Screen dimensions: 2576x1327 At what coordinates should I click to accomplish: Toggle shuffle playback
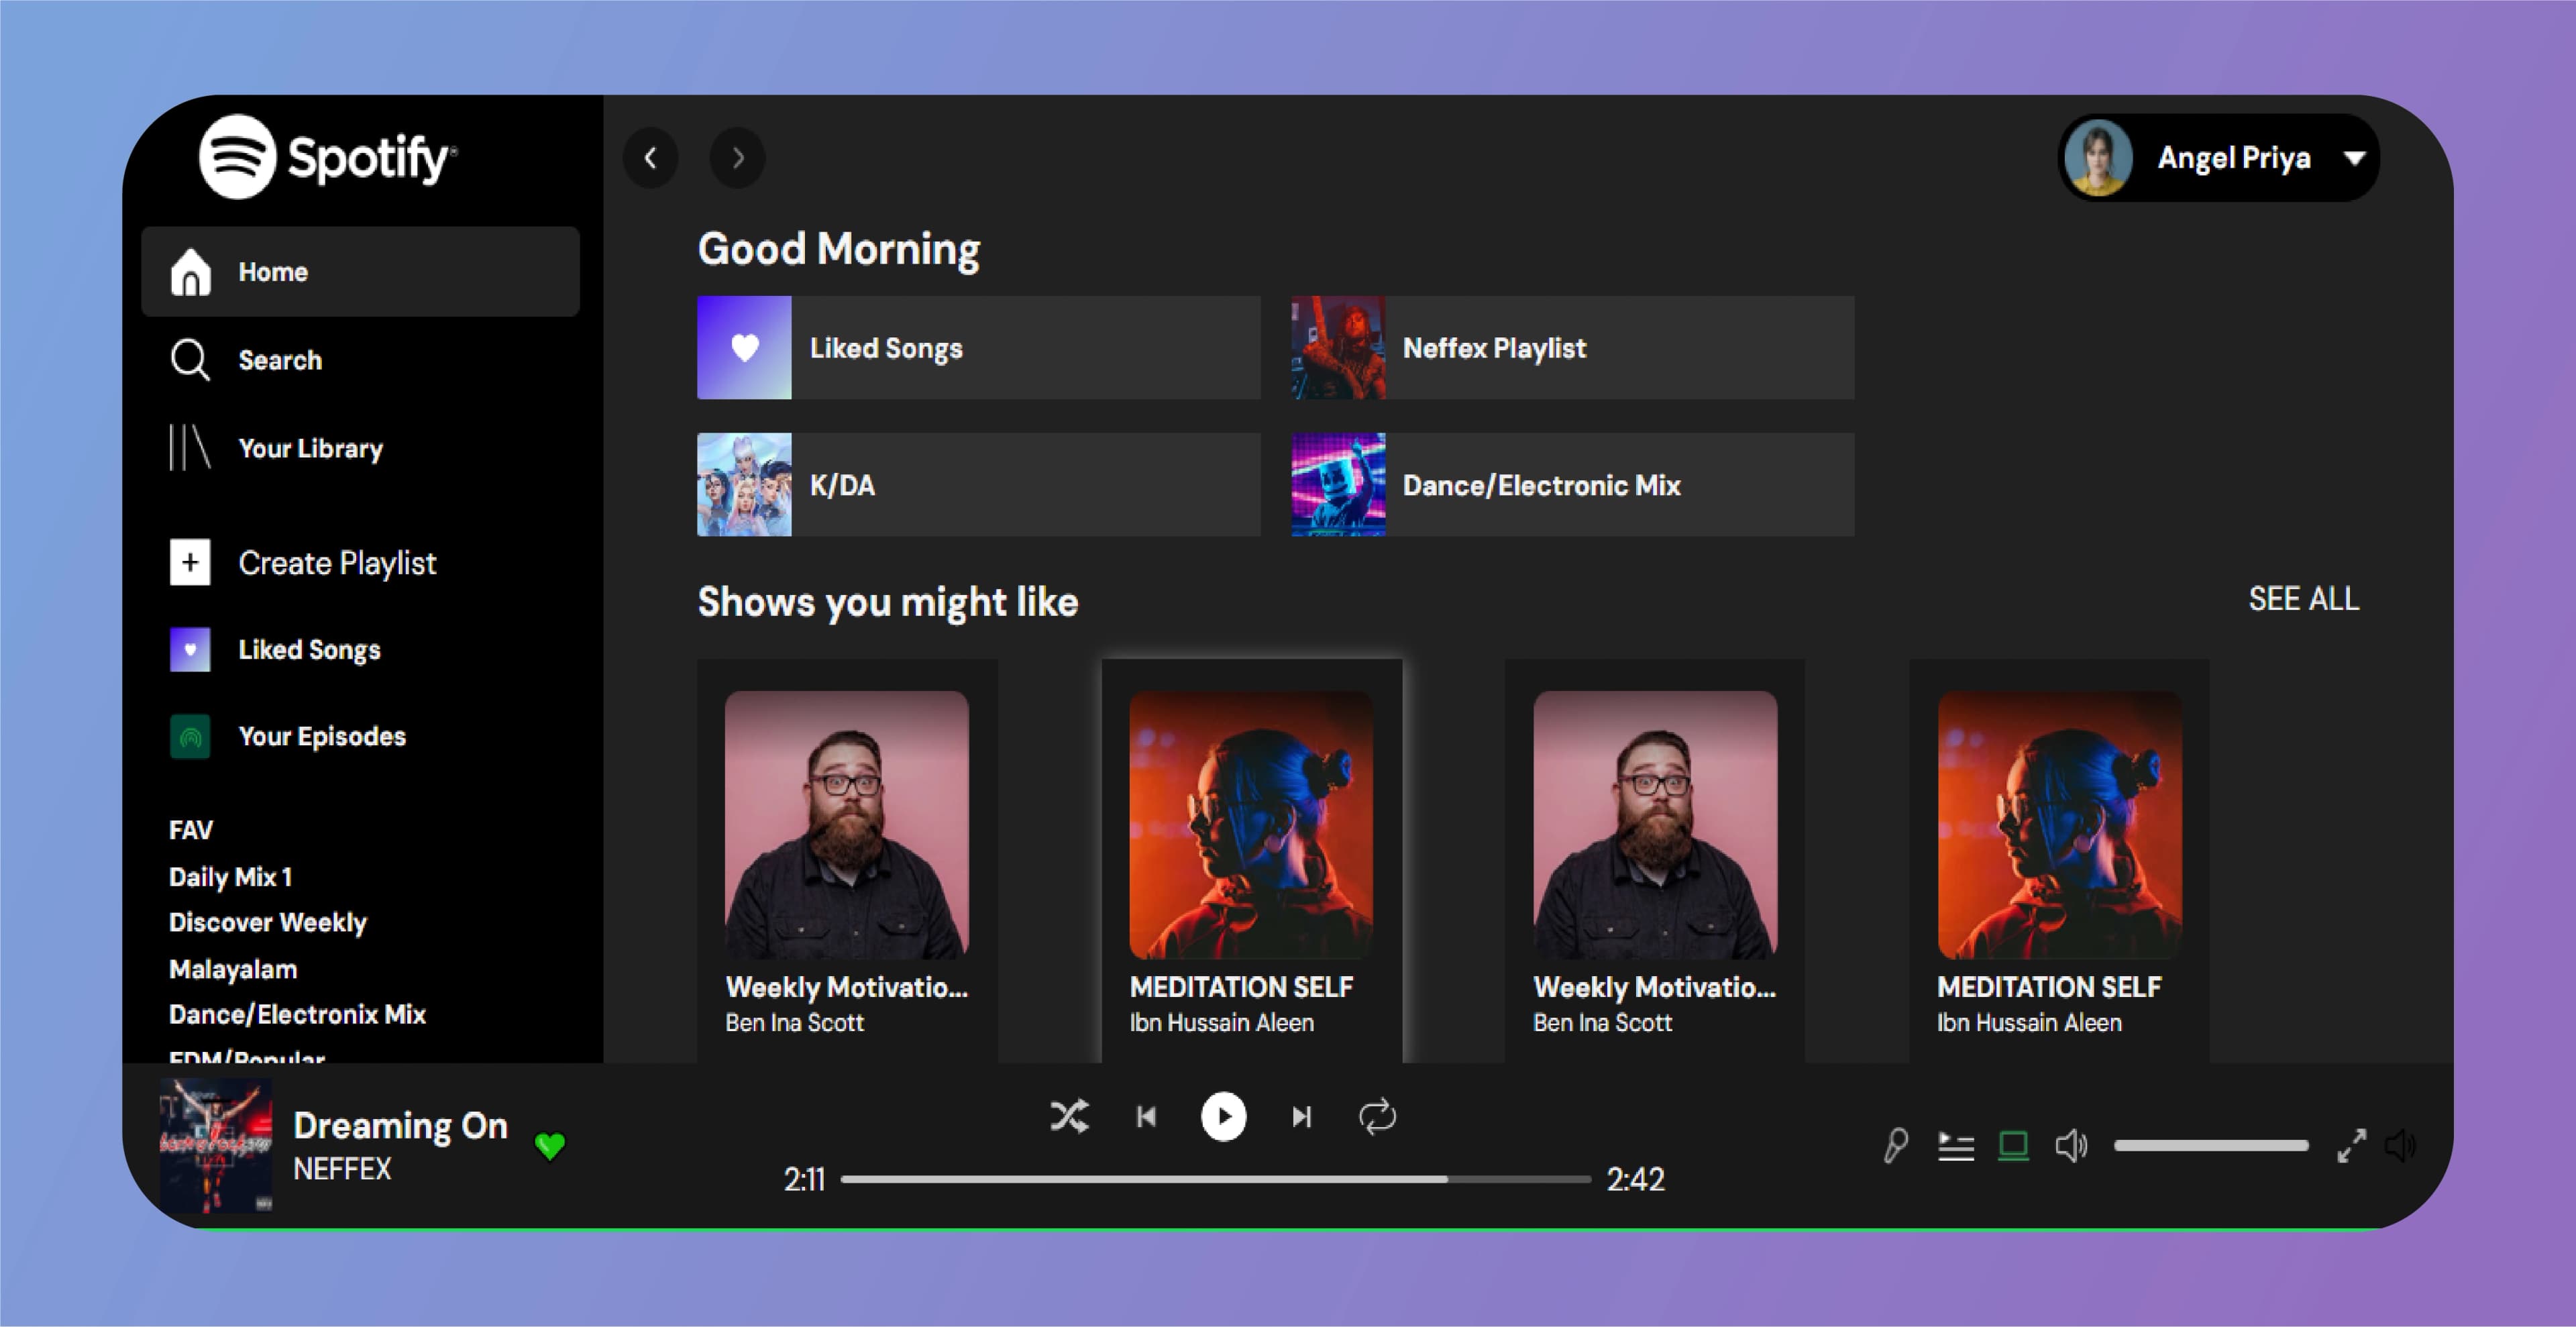point(1069,1116)
